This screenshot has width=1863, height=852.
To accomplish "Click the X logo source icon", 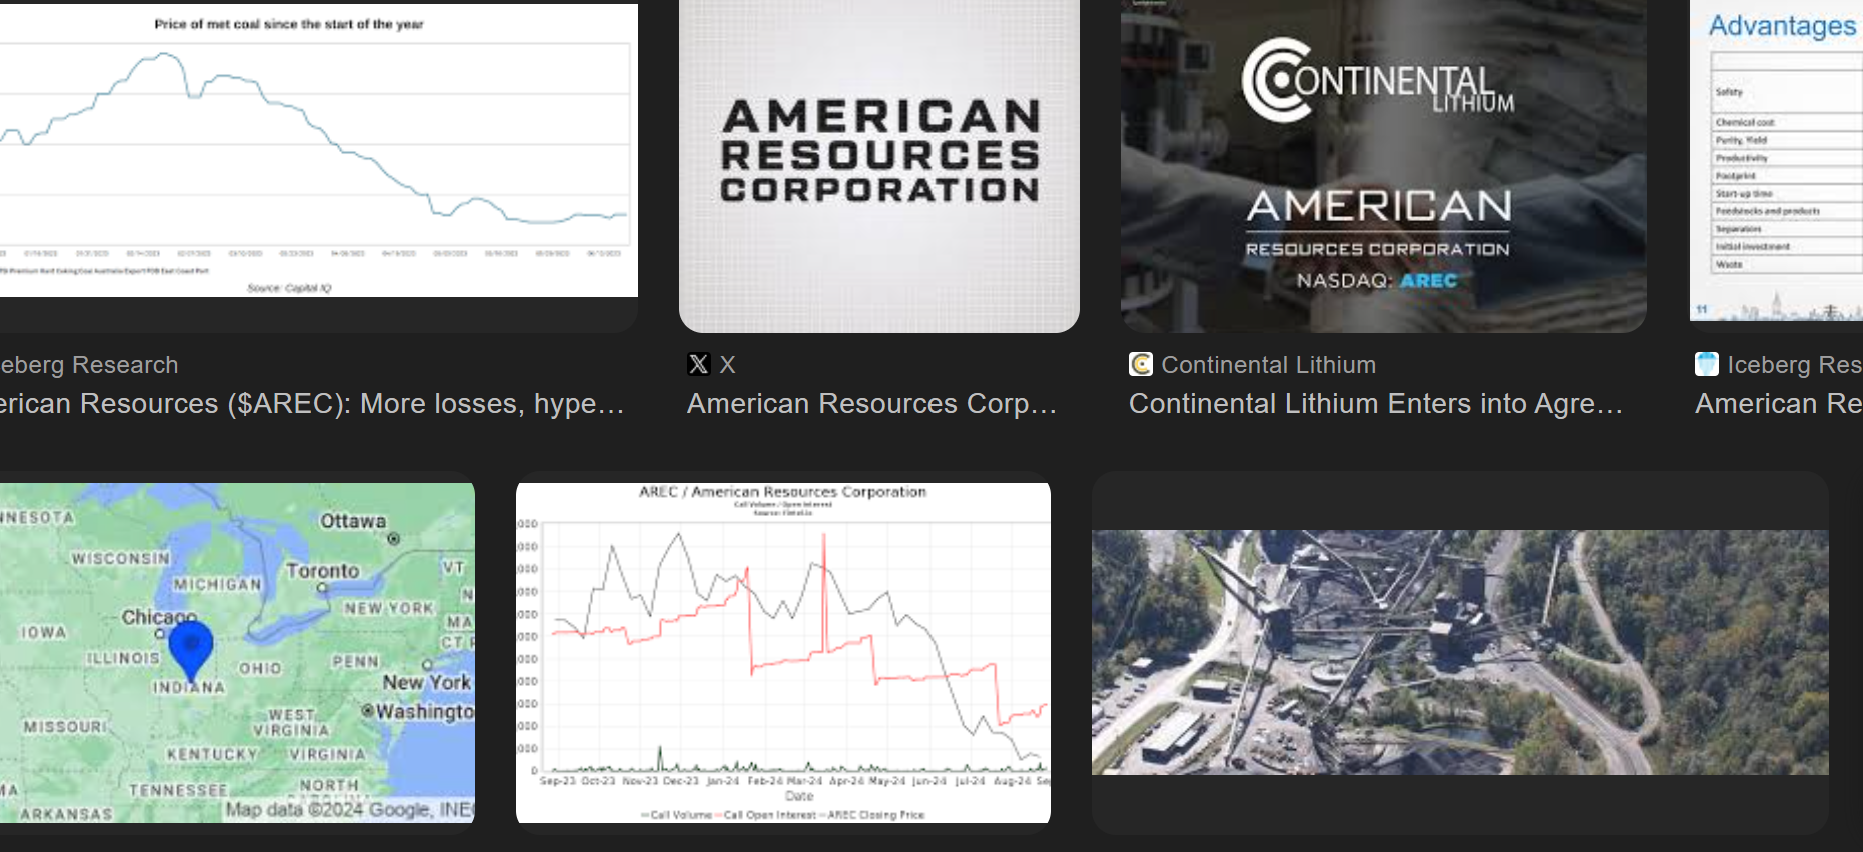I will (699, 365).
